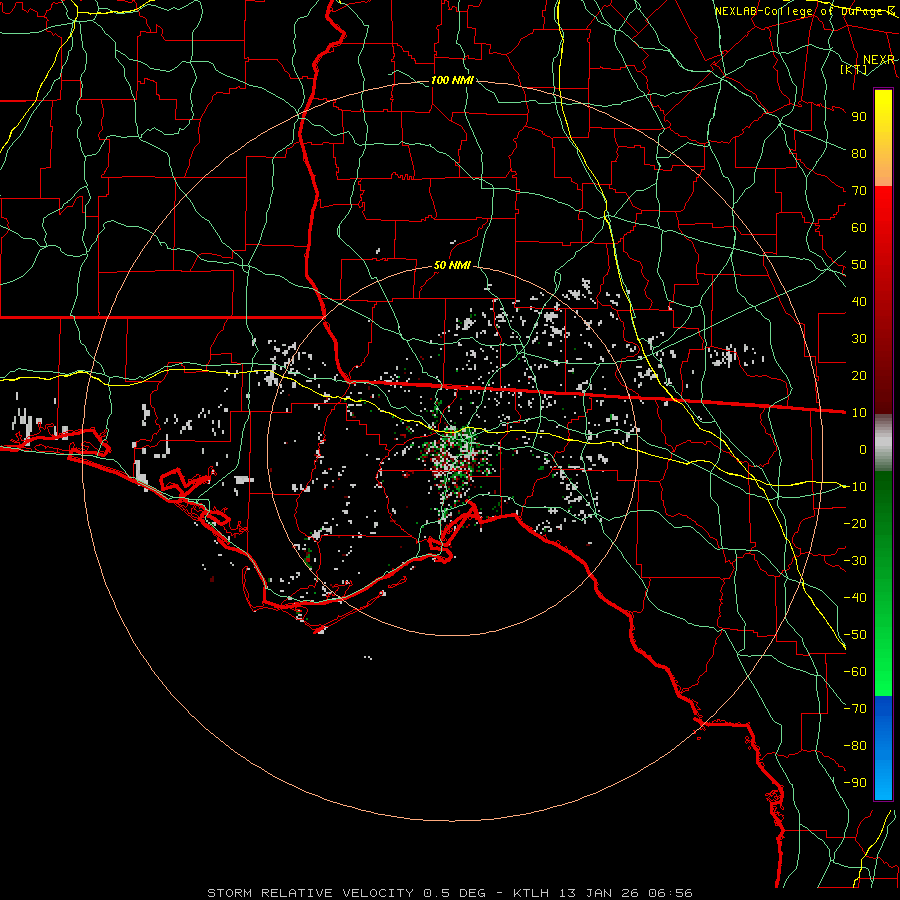Select the positive 40 tick on velocity scale

[859, 301]
